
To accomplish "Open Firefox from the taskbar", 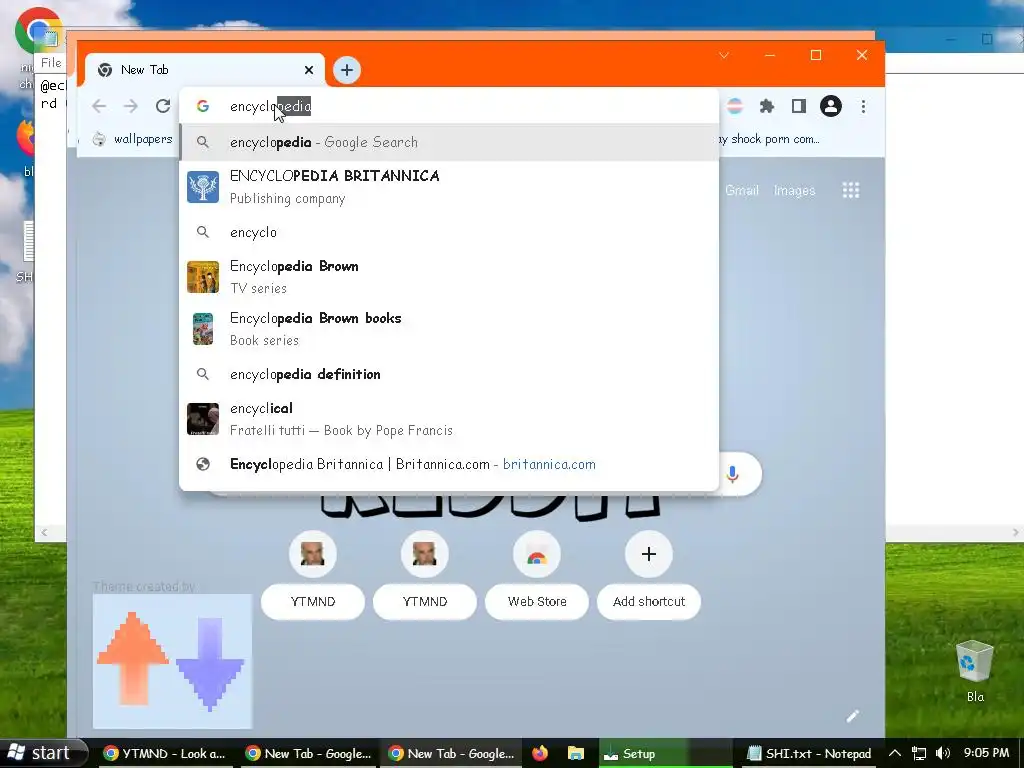I will tap(539, 754).
